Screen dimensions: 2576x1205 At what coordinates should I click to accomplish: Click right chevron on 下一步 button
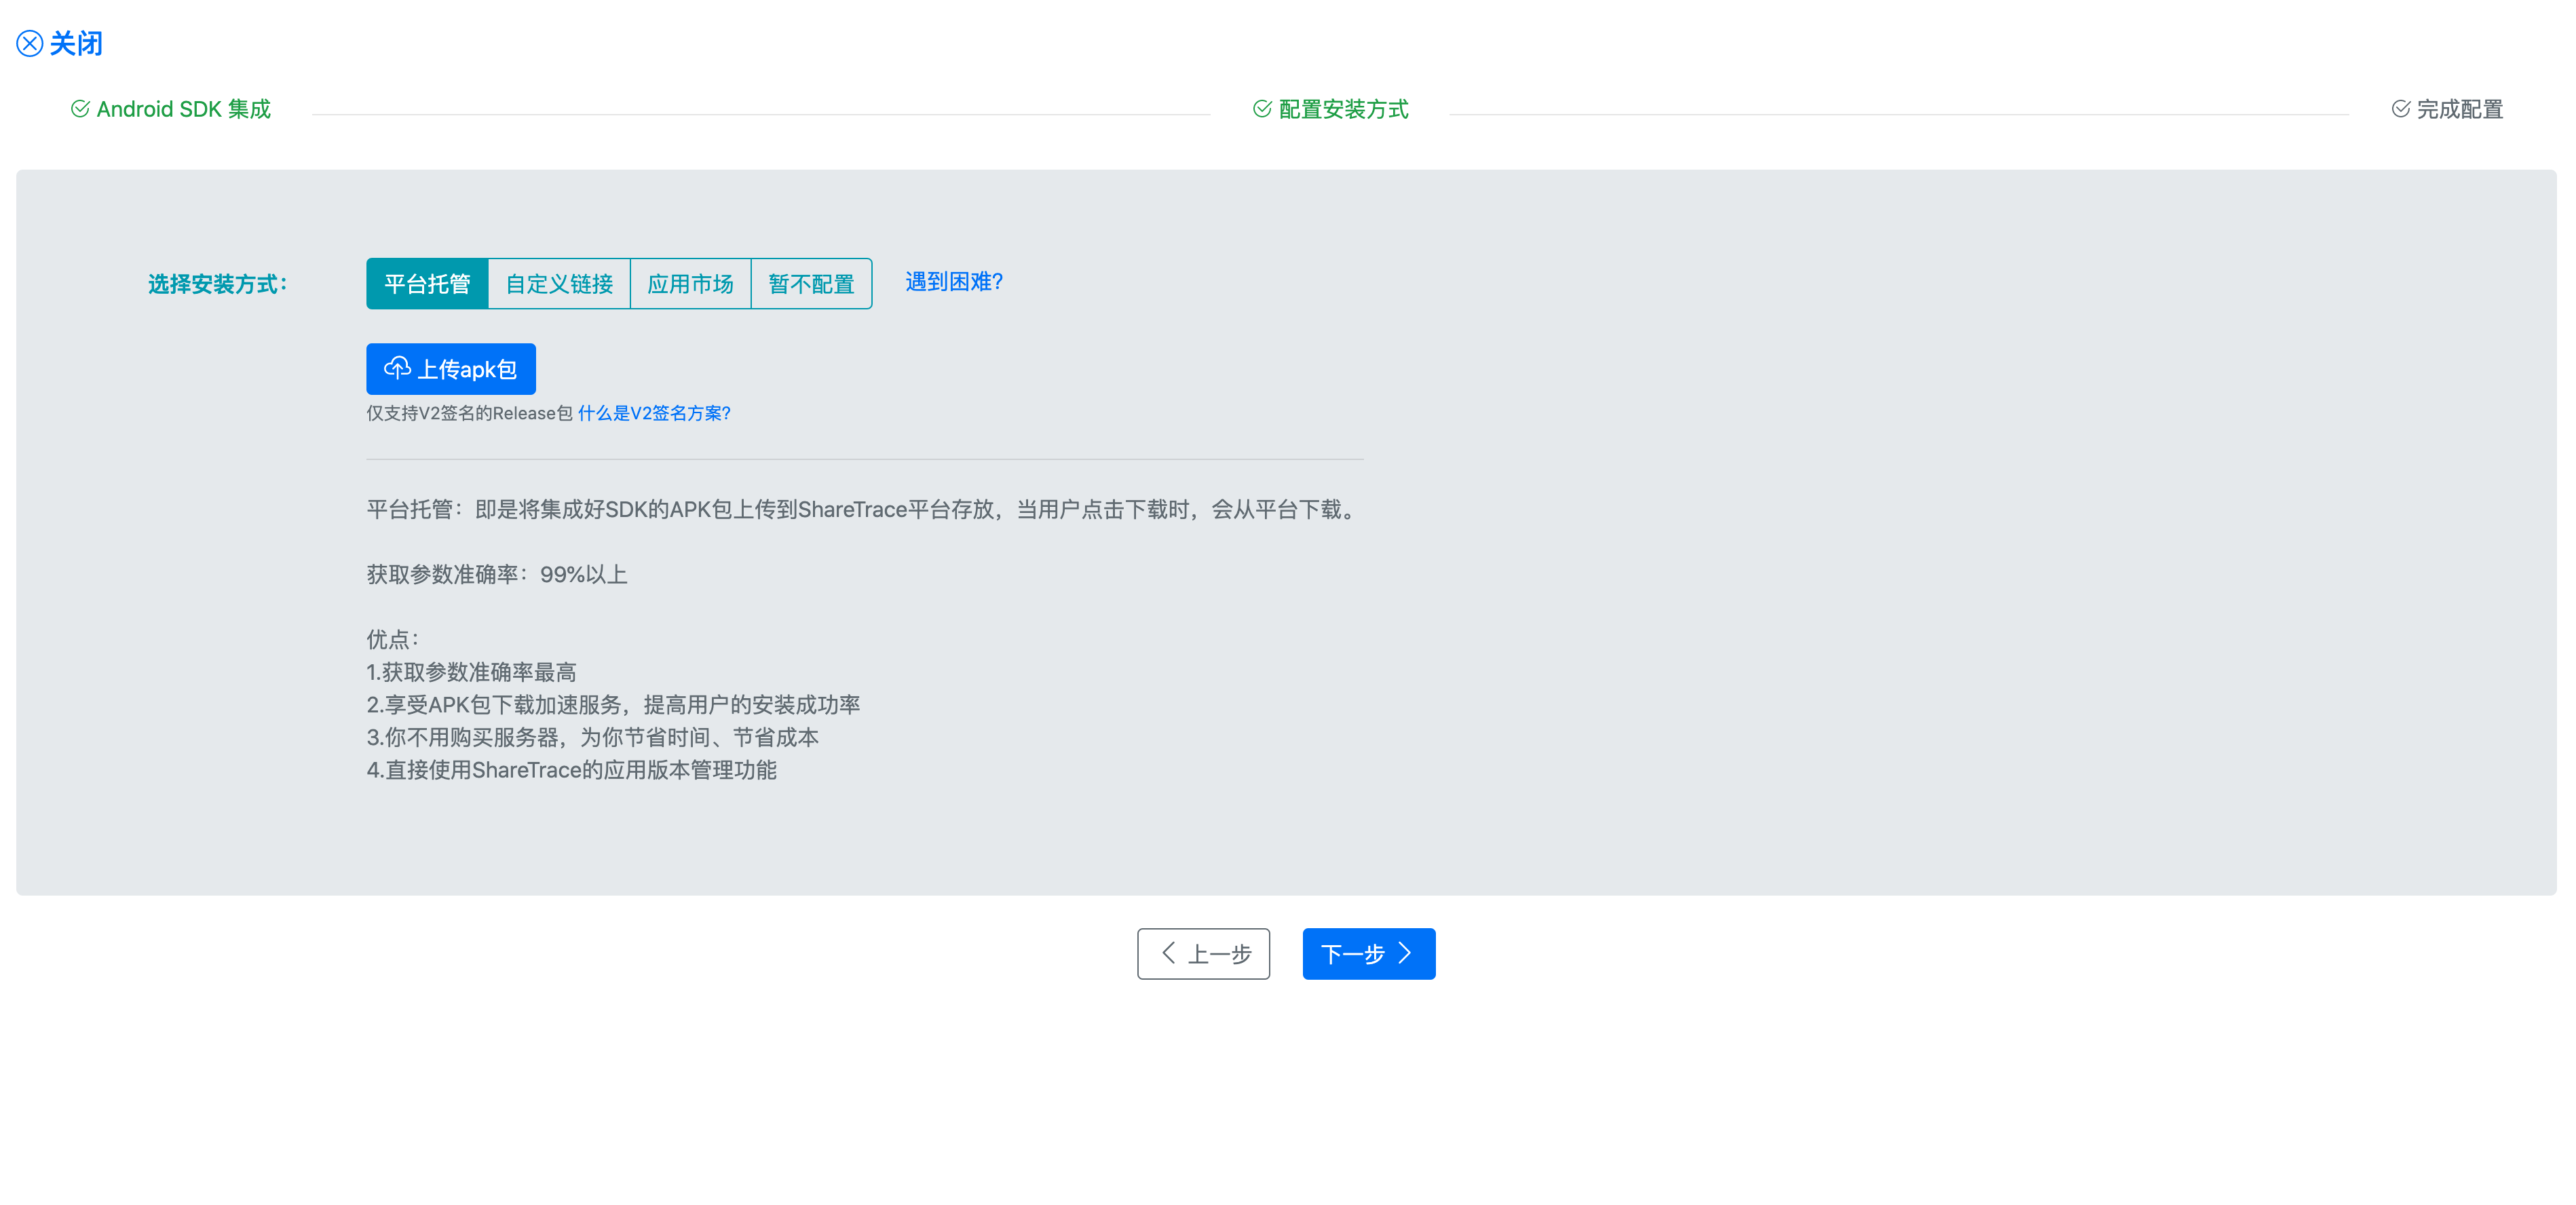click(x=1405, y=953)
